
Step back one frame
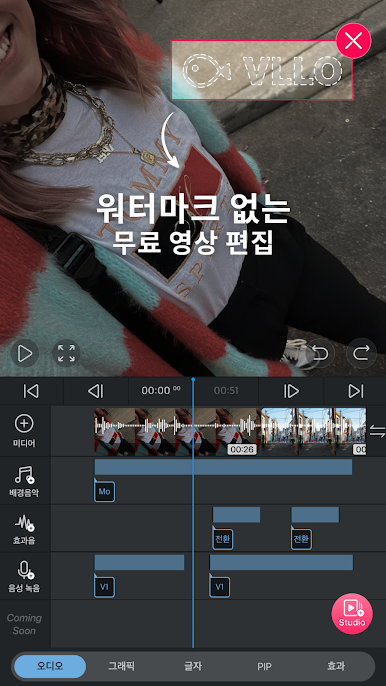[96, 391]
